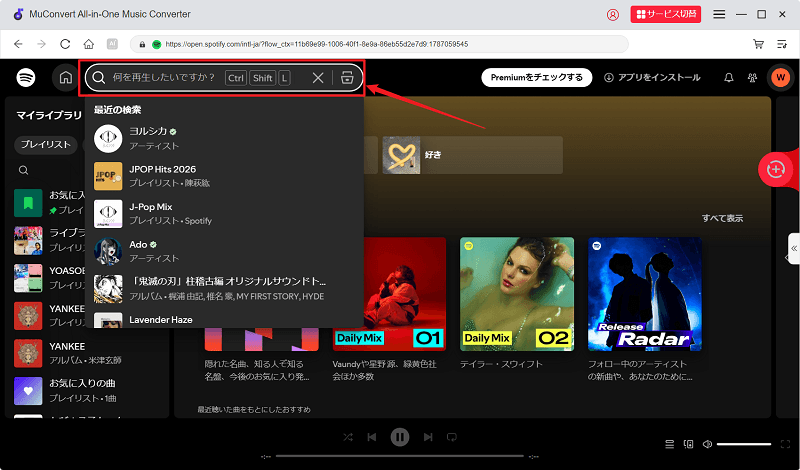800x470 pixels.
Task: Open the conversion queue list icon
Action: (x=782, y=44)
